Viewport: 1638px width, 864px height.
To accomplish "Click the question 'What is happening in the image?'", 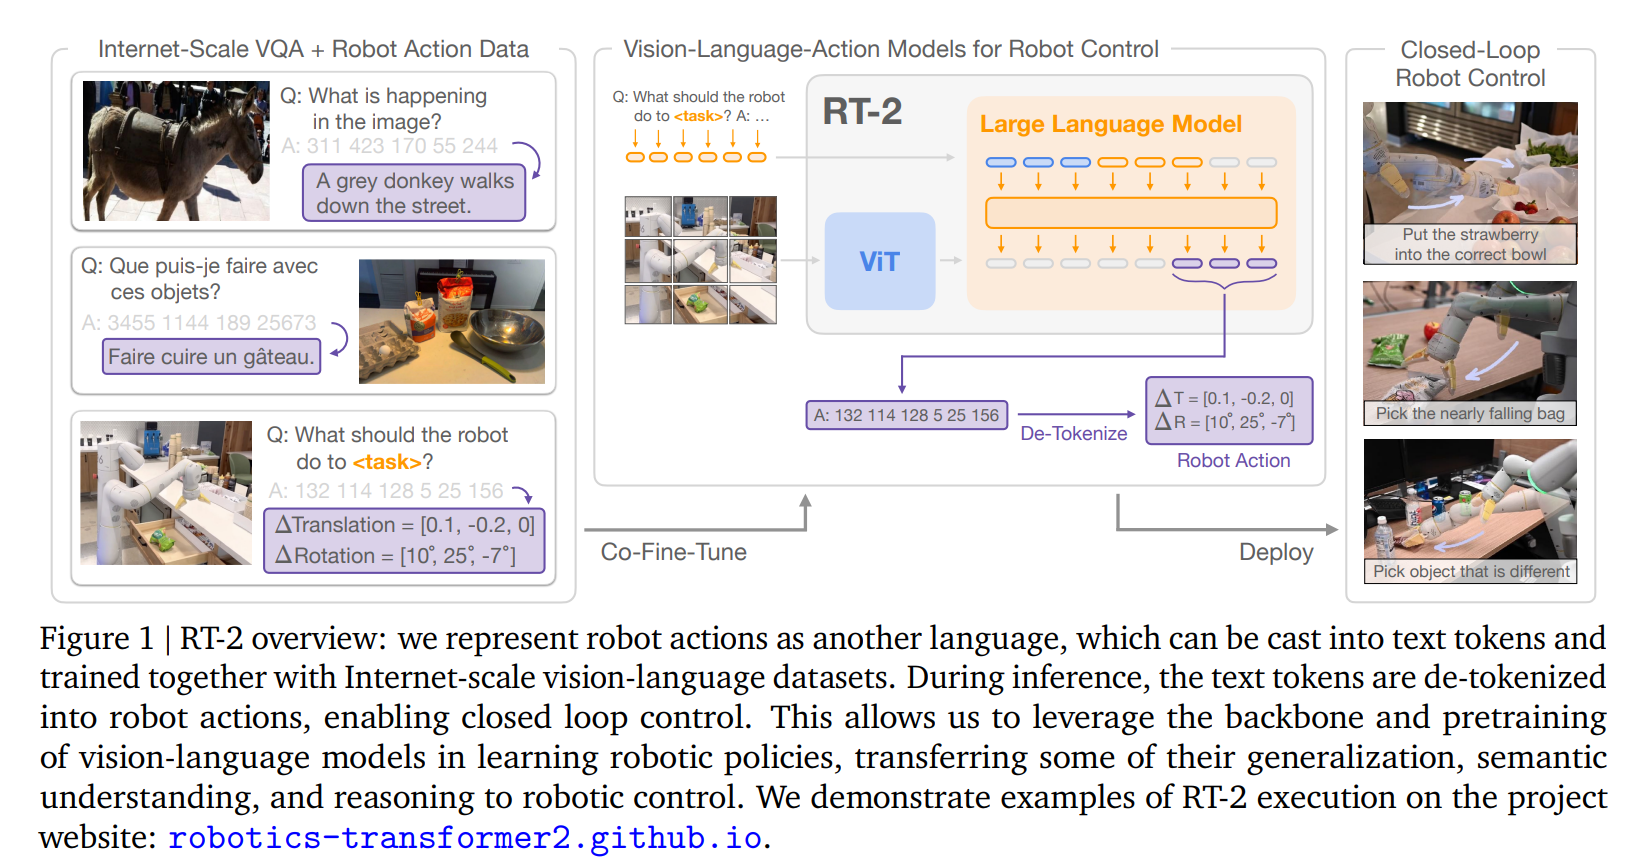I will tap(383, 108).
